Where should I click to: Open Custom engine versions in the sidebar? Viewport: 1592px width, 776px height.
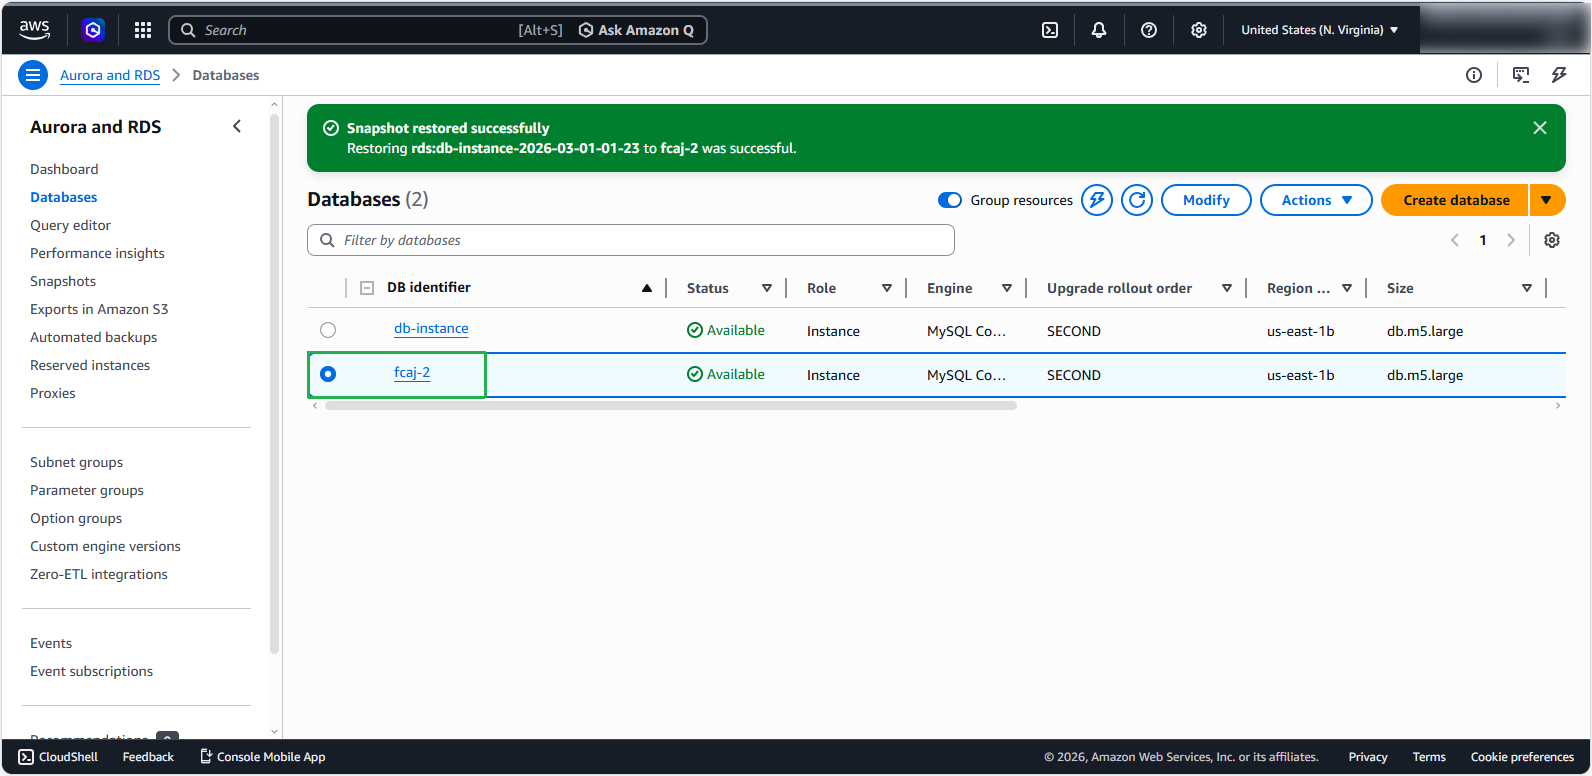coord(105,546)
